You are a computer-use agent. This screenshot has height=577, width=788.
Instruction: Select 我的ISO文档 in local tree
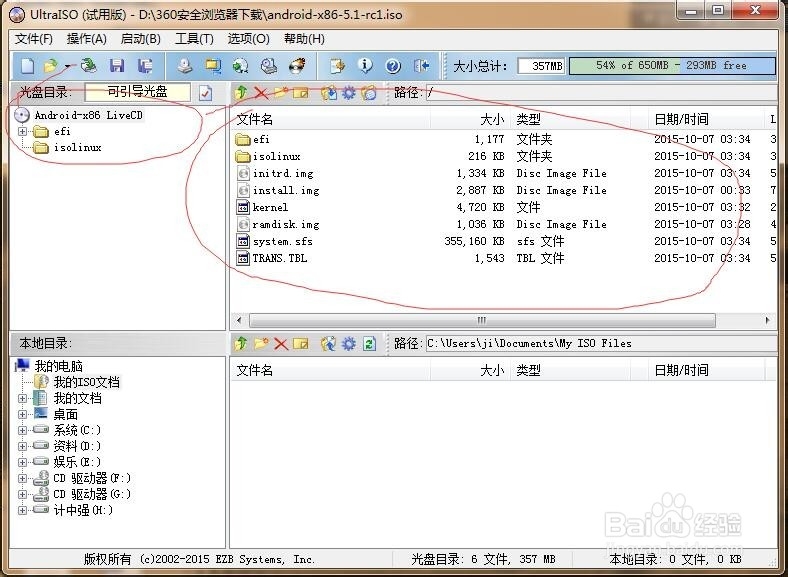86,382
